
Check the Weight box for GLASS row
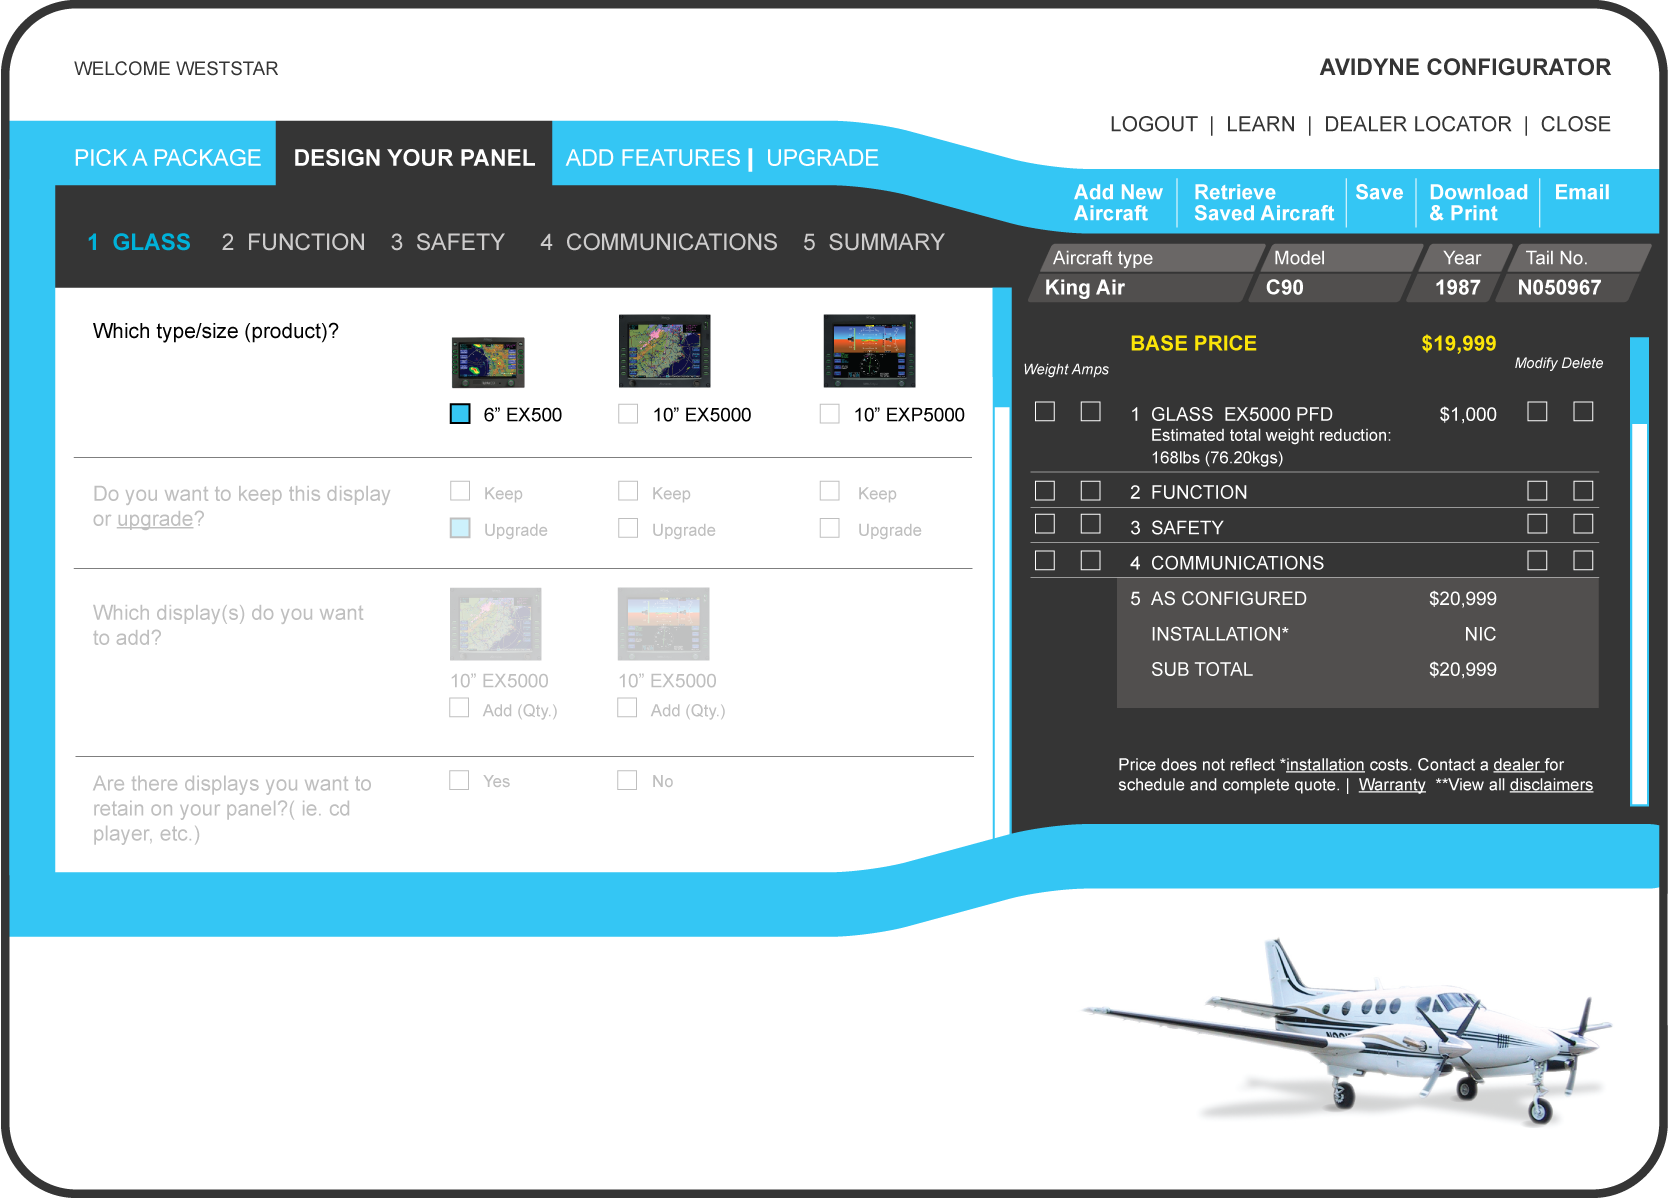1045,411
